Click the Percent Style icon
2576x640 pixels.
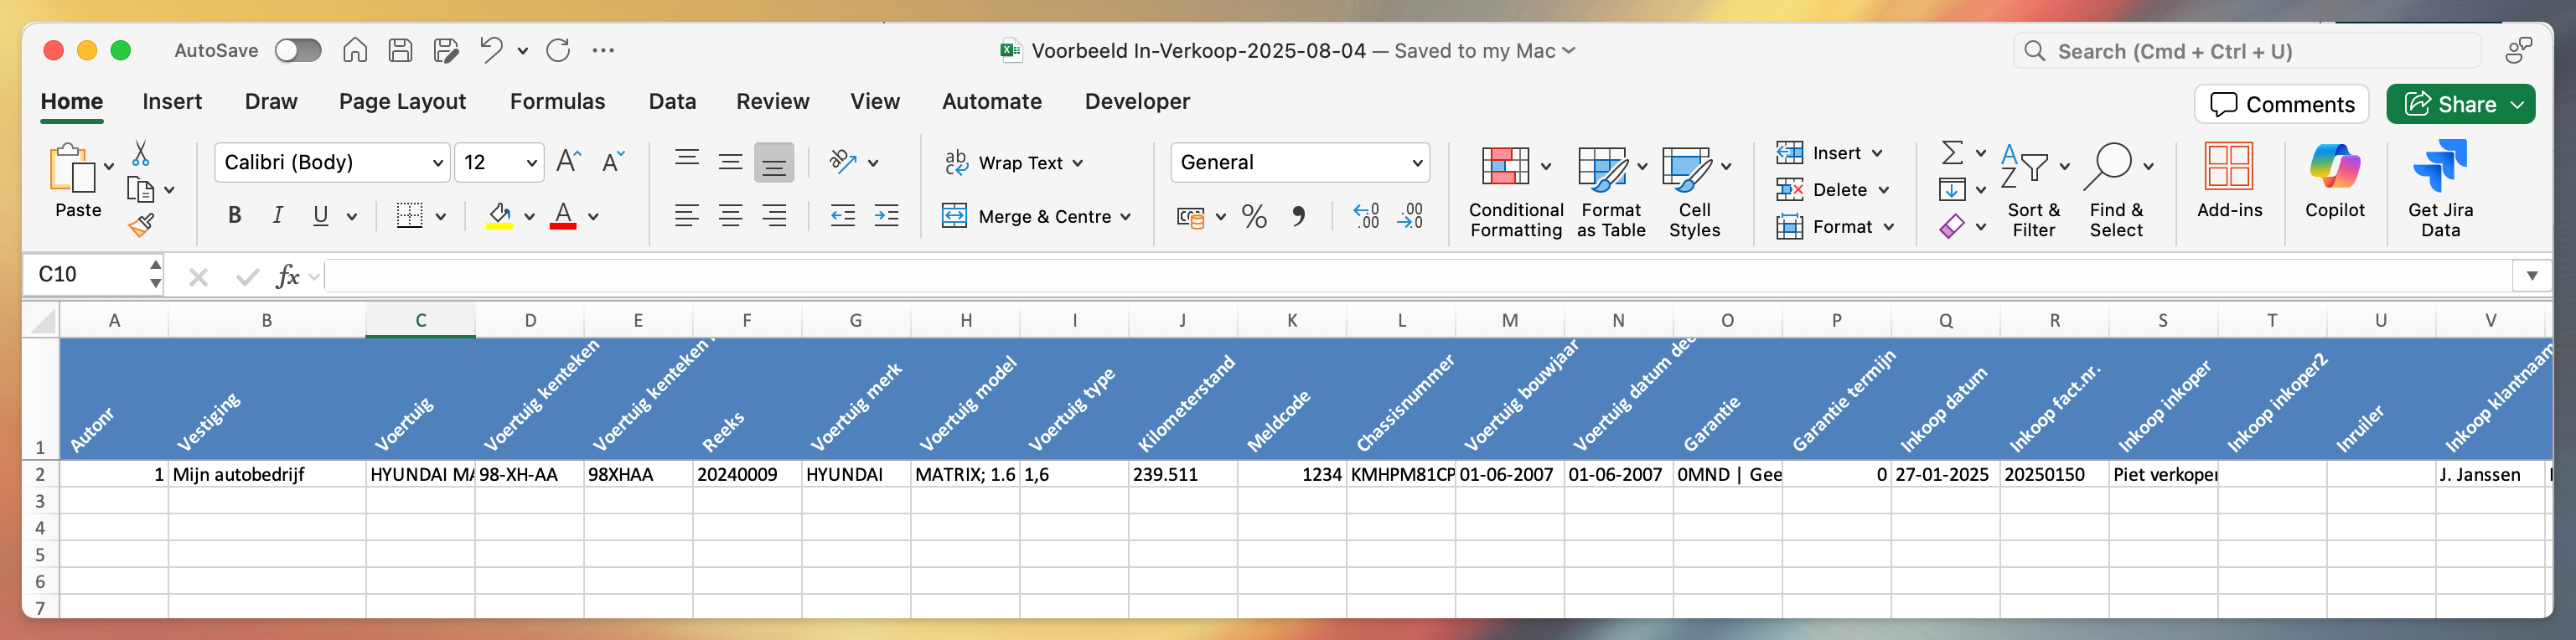point(1253,216)
